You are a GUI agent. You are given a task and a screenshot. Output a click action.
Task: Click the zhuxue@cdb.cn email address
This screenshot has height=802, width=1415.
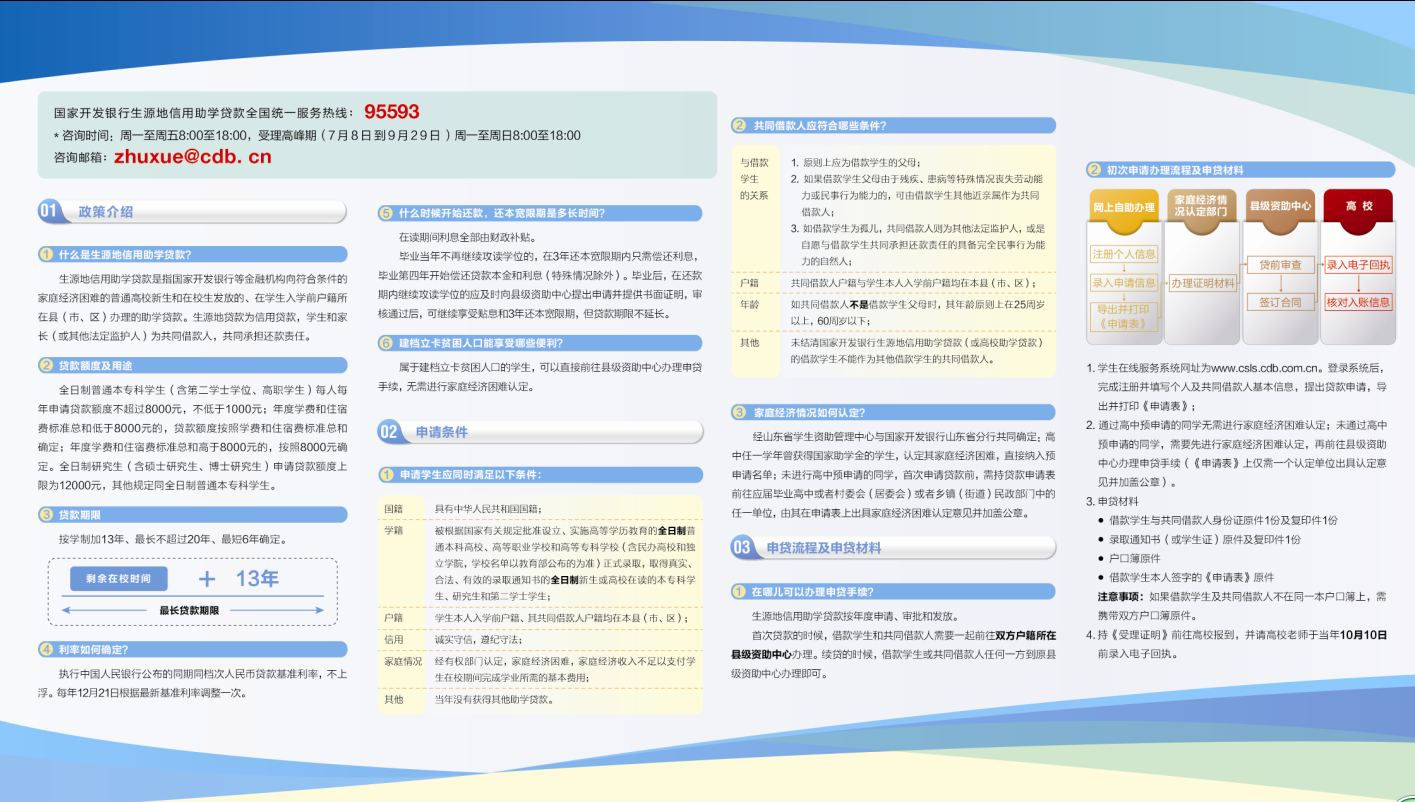[193, 157]
